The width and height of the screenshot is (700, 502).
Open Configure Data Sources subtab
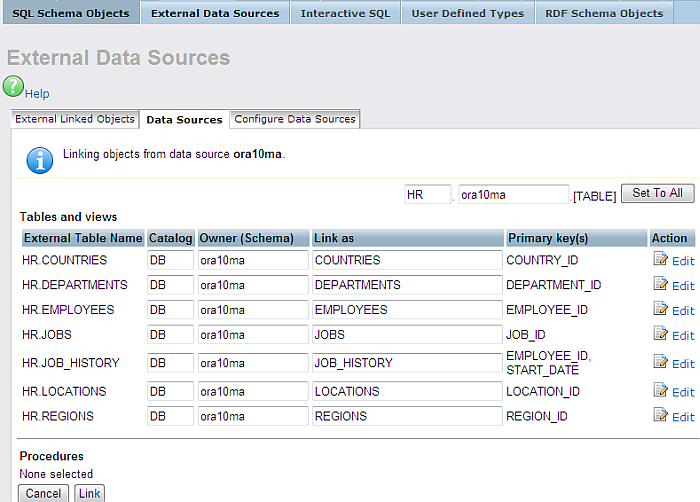[294, 119]
